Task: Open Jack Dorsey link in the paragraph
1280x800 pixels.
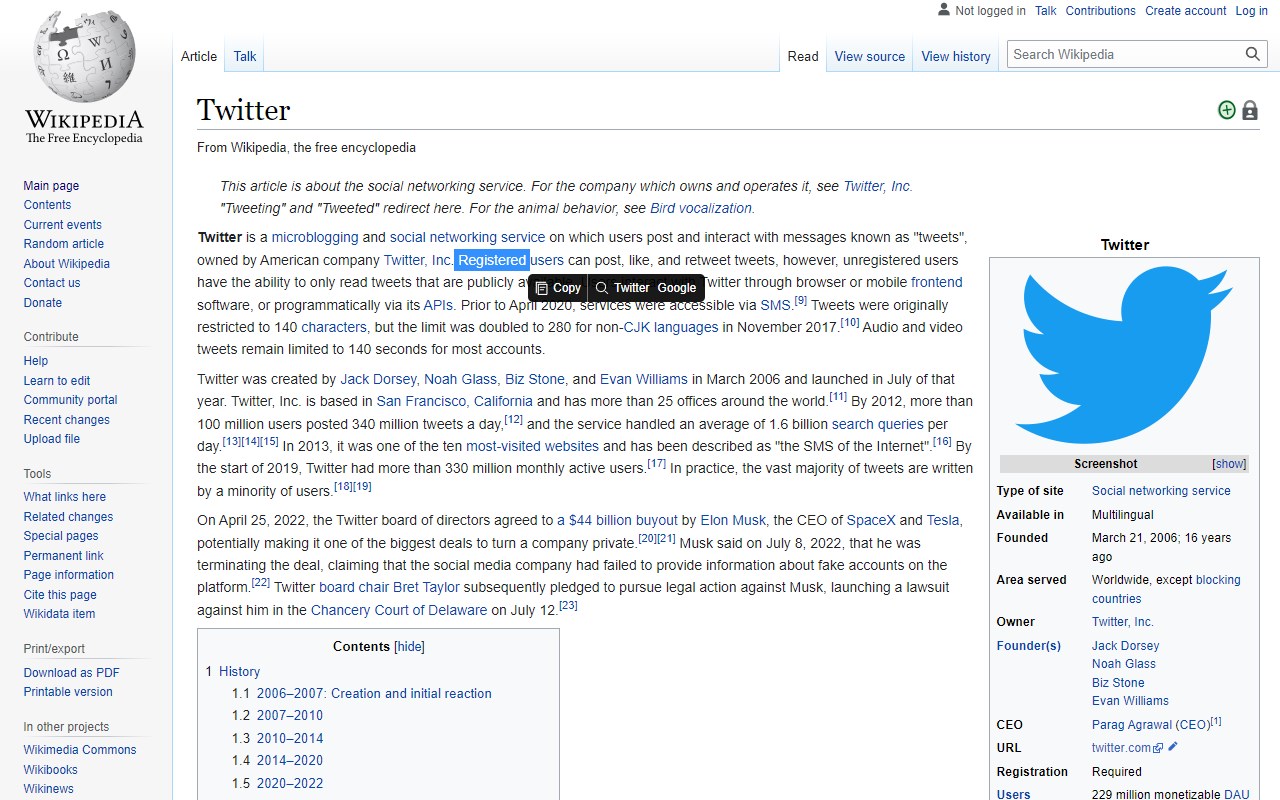Action: tap(378, 379)
